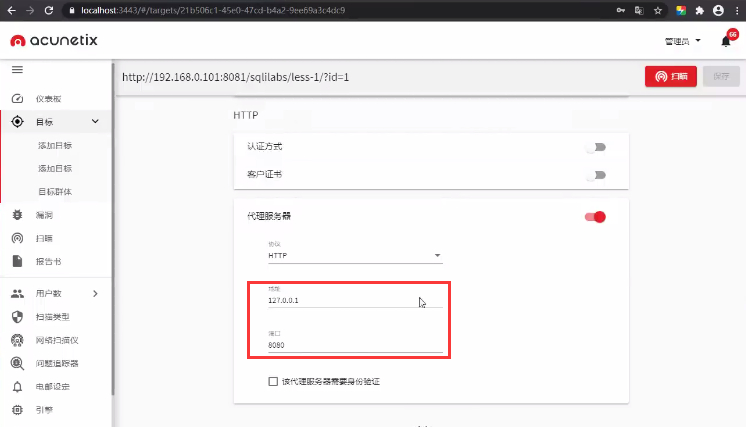Screen dimensions: 746x427
Task: Collapse the hamburger sidebar menu
Action: click(17, 69)
